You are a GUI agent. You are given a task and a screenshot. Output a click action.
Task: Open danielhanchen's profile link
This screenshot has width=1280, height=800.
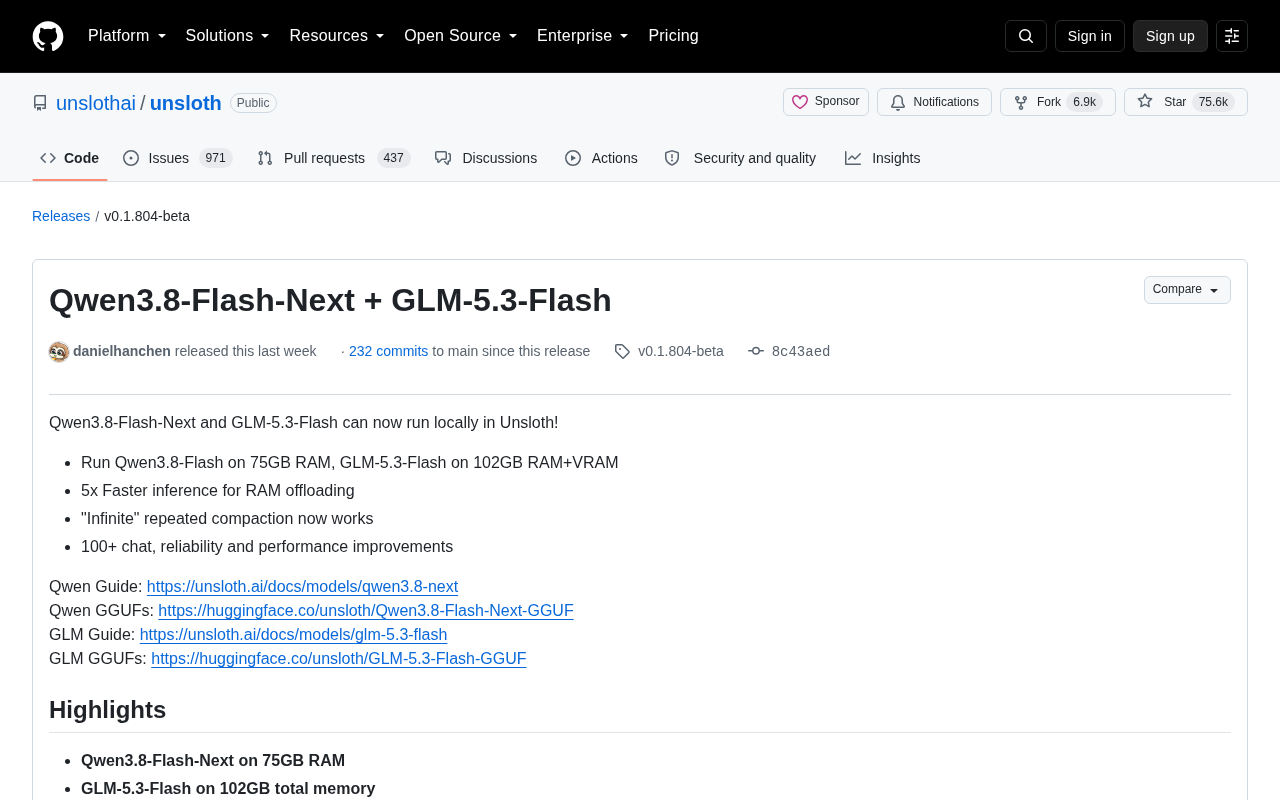pyautogui.click(x=122, y=351)
